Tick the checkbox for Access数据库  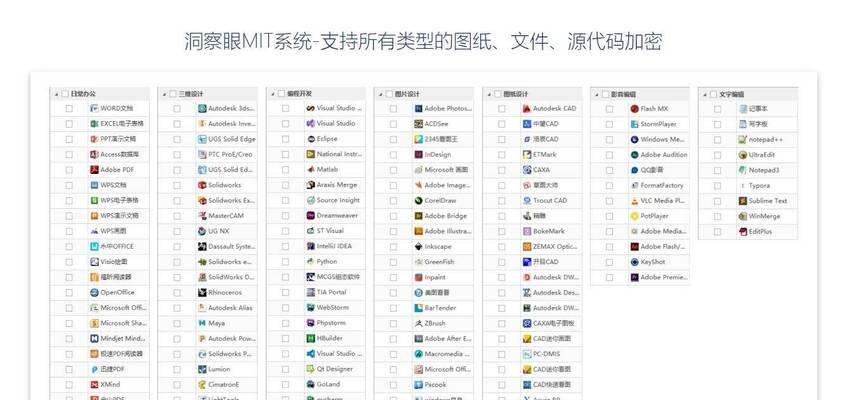(69, 155)
